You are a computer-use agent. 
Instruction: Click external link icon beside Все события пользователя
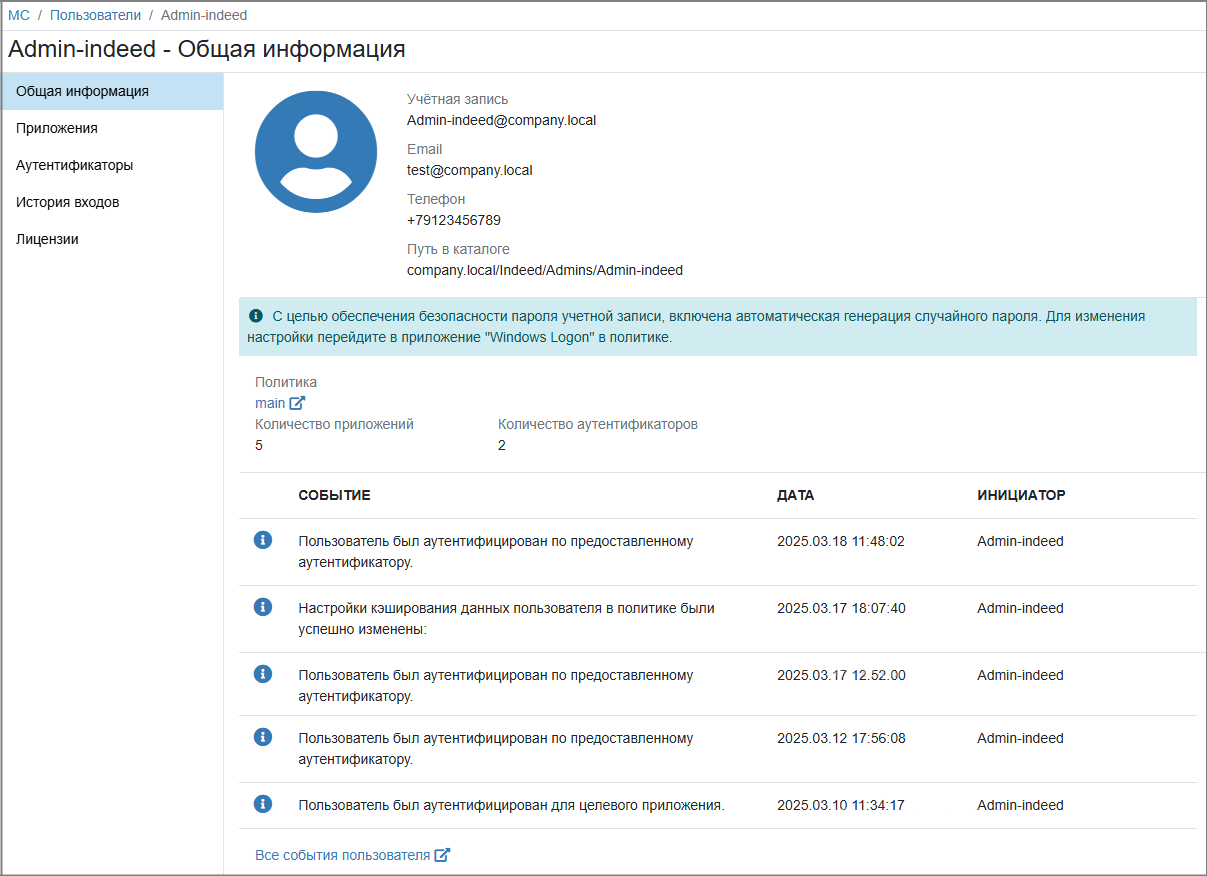click(442, 855)
